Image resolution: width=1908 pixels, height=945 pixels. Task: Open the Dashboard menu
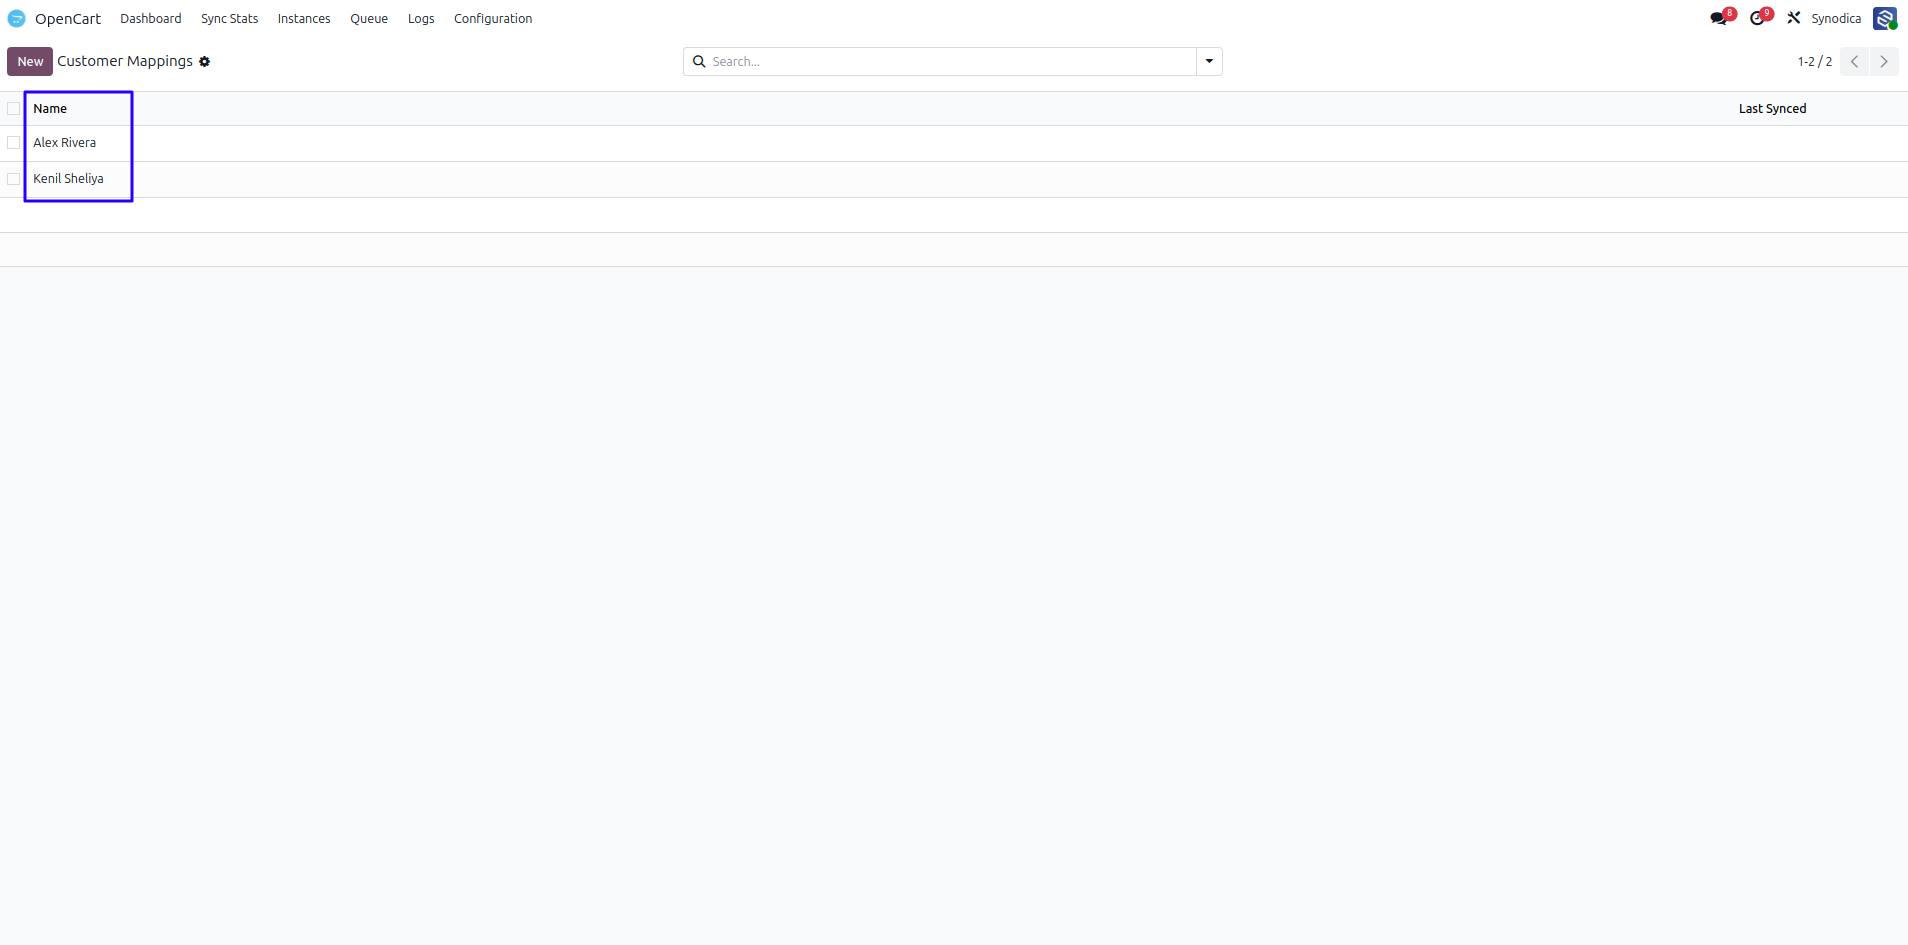coord(151,19)
